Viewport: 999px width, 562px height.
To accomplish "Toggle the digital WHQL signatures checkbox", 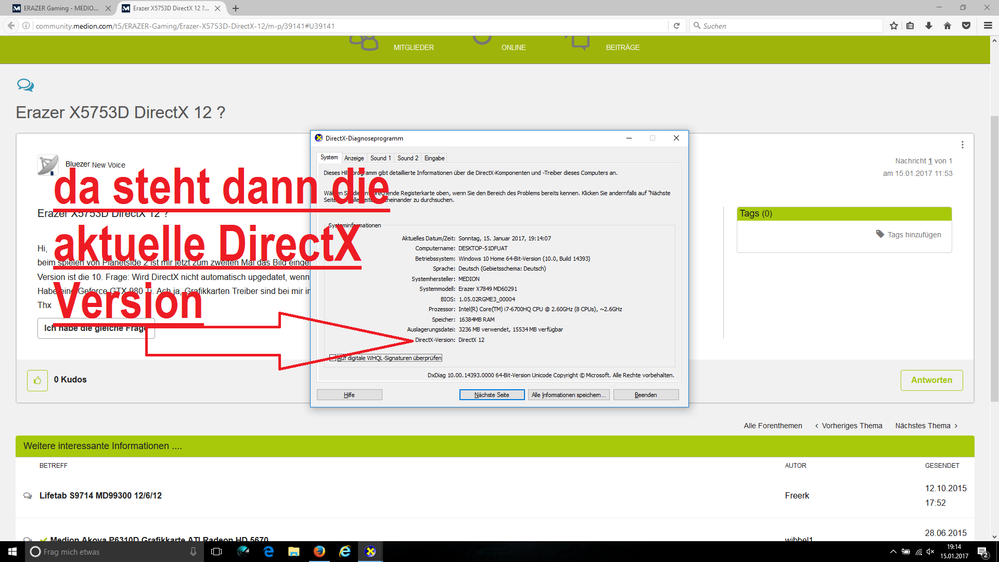I will pos(333,357).
